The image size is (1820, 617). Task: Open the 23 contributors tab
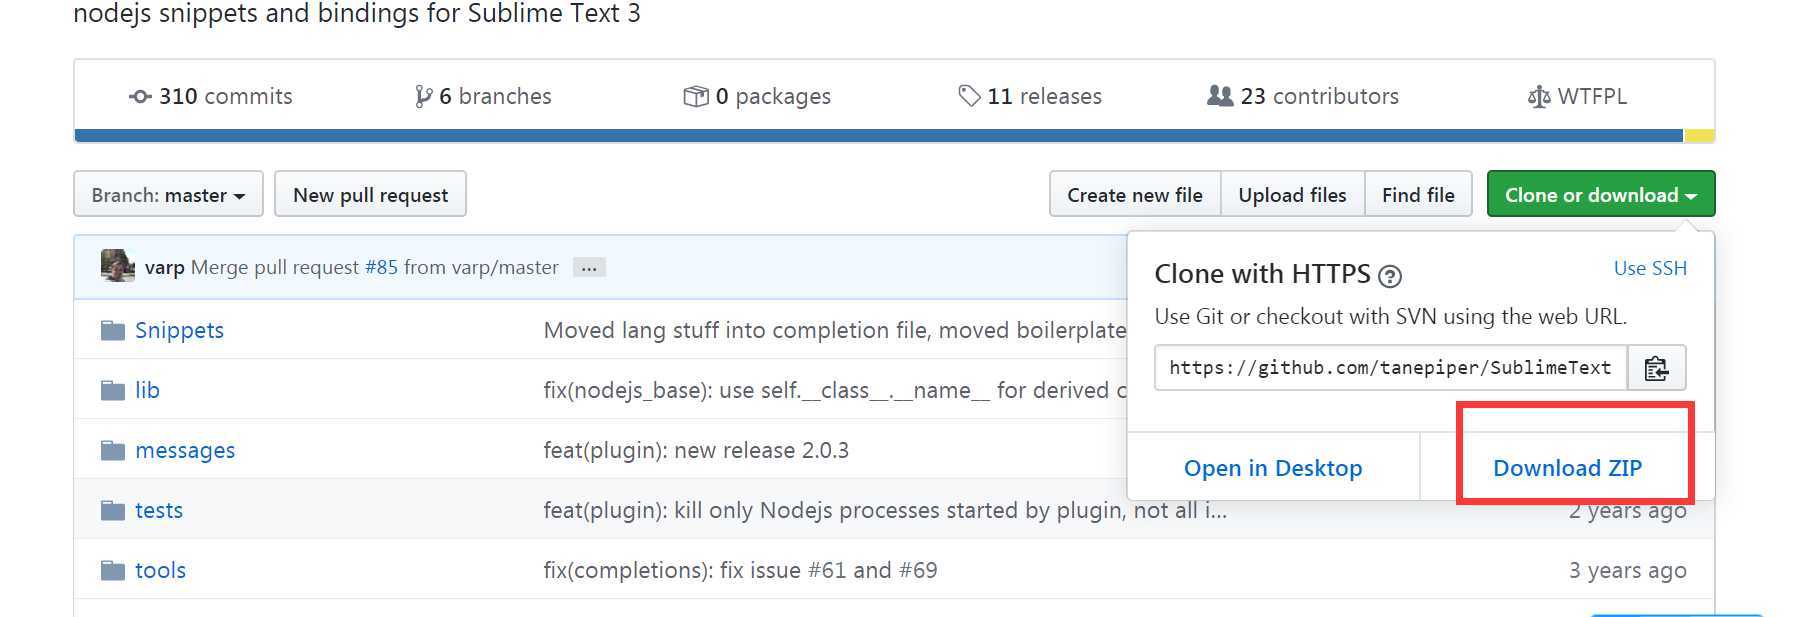(1303, 96)
